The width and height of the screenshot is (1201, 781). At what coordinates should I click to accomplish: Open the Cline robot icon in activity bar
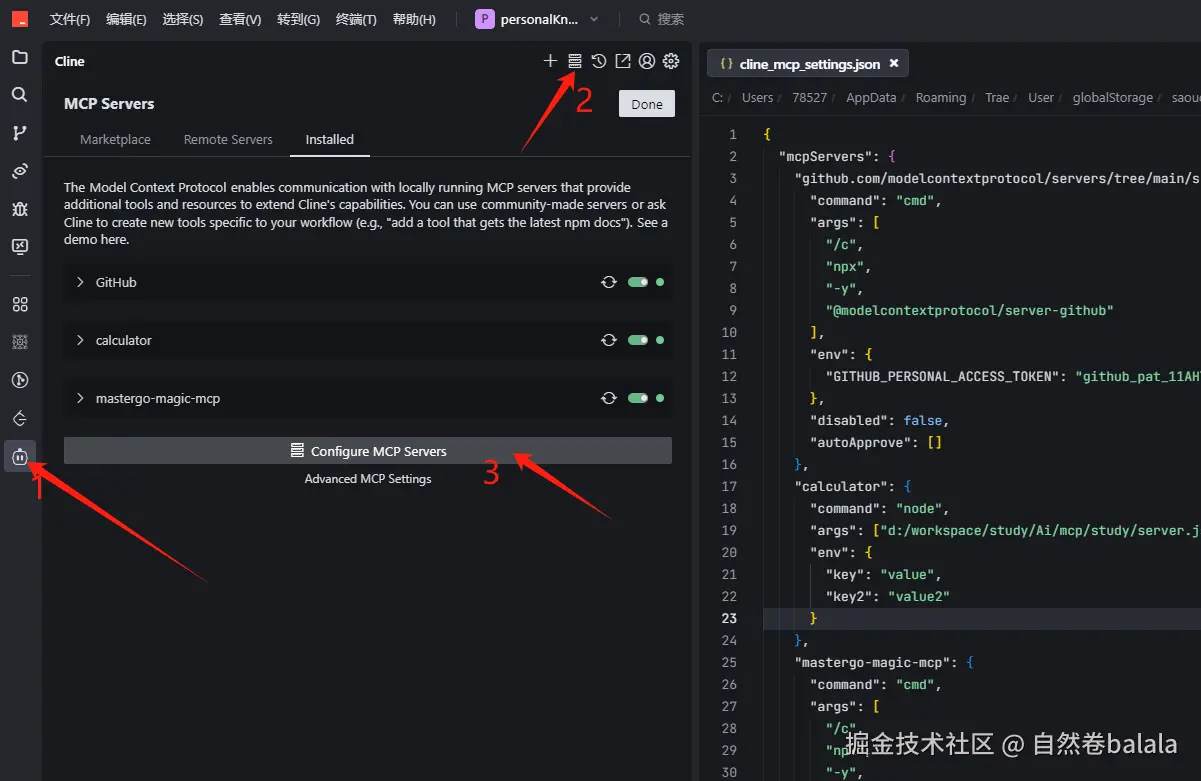click(x=19, y=457)
